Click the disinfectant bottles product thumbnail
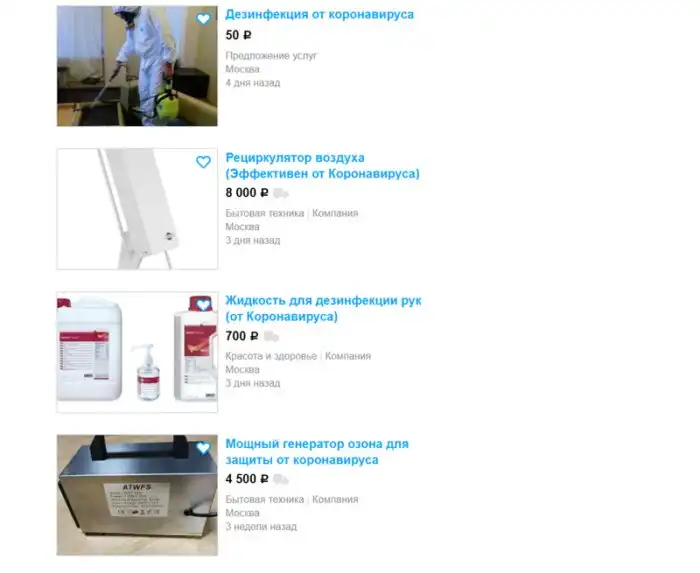 tap(137, 352)
